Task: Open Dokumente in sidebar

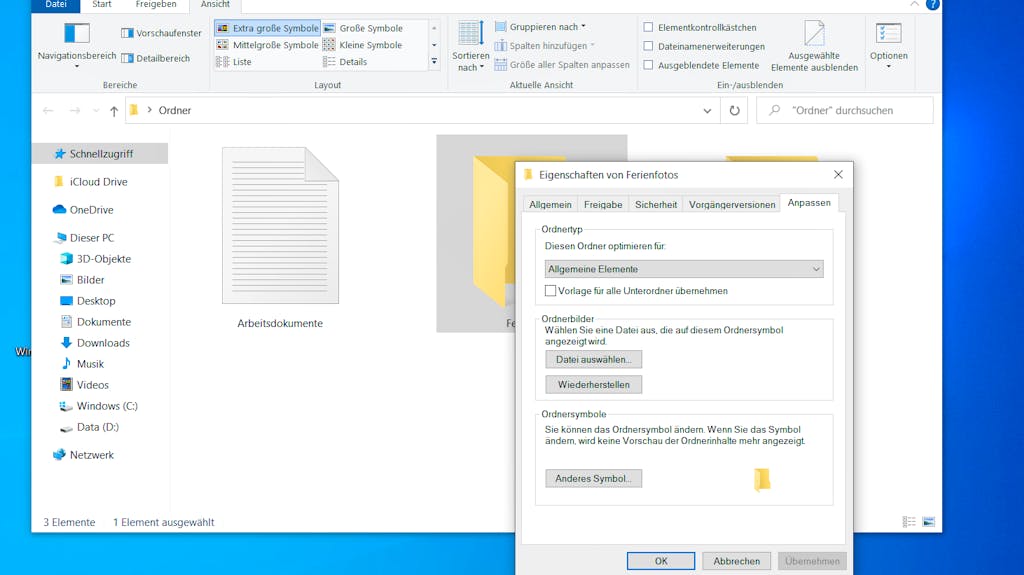Action: [x=95, y=321]
